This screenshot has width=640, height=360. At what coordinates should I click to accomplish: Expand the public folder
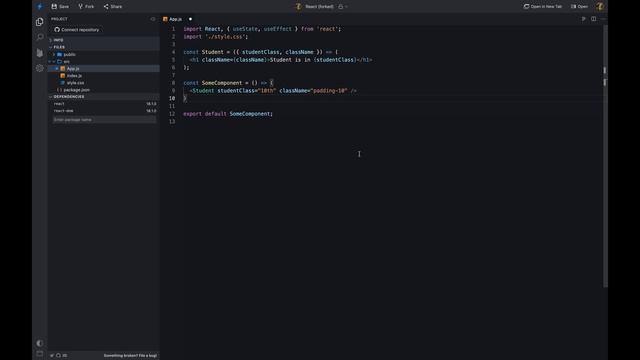pyautogui.click(x=104, y=54)
